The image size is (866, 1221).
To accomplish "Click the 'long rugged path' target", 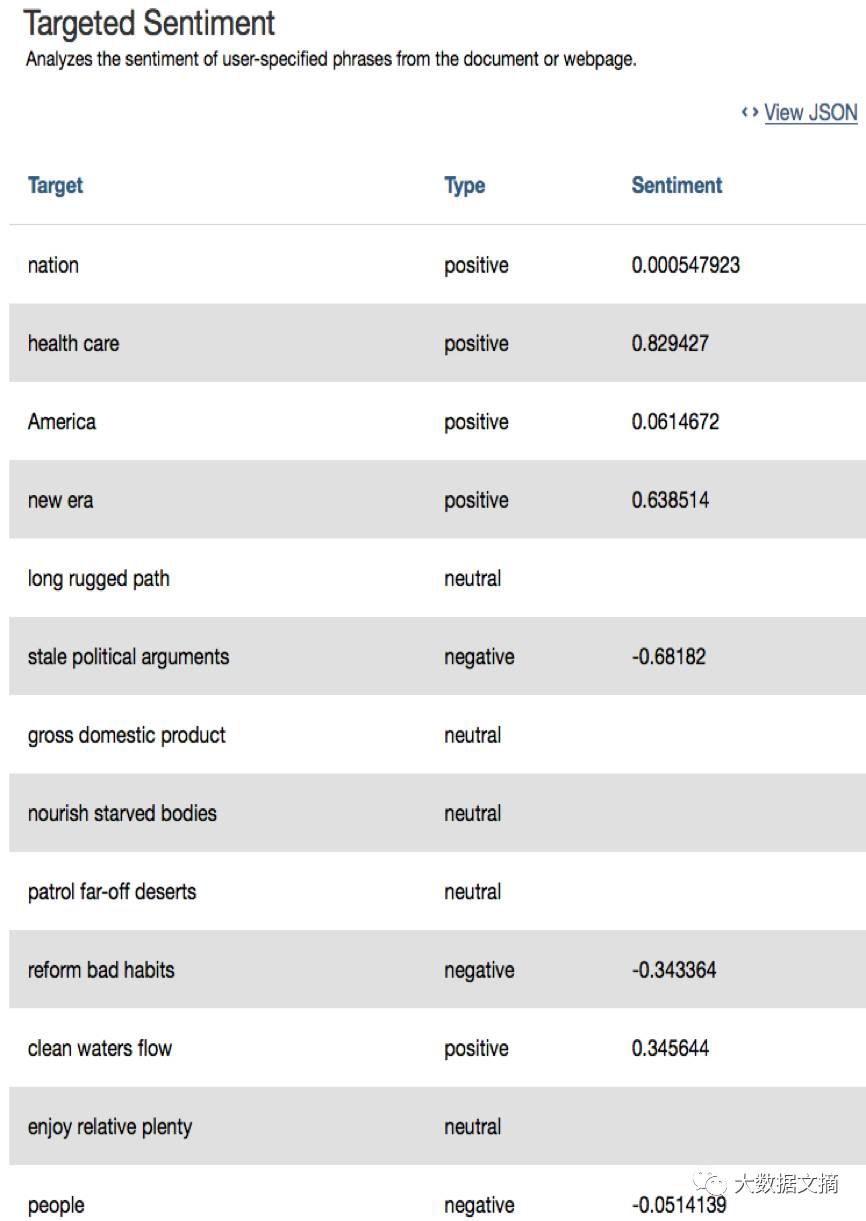I will pyautogui.click(x=98, y=579).
